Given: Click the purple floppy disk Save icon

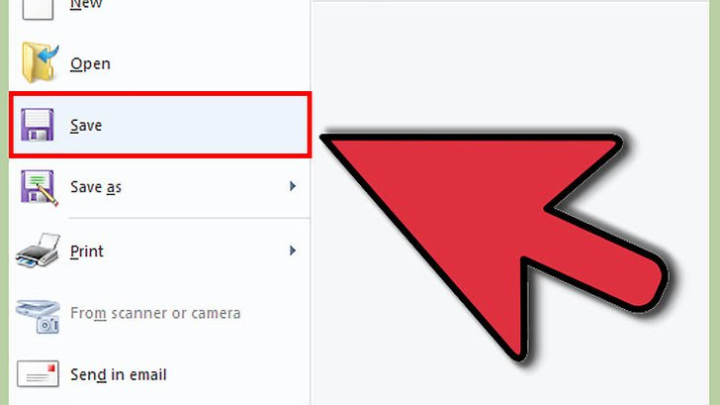Looking at the screenshot, I should [37, 124].
